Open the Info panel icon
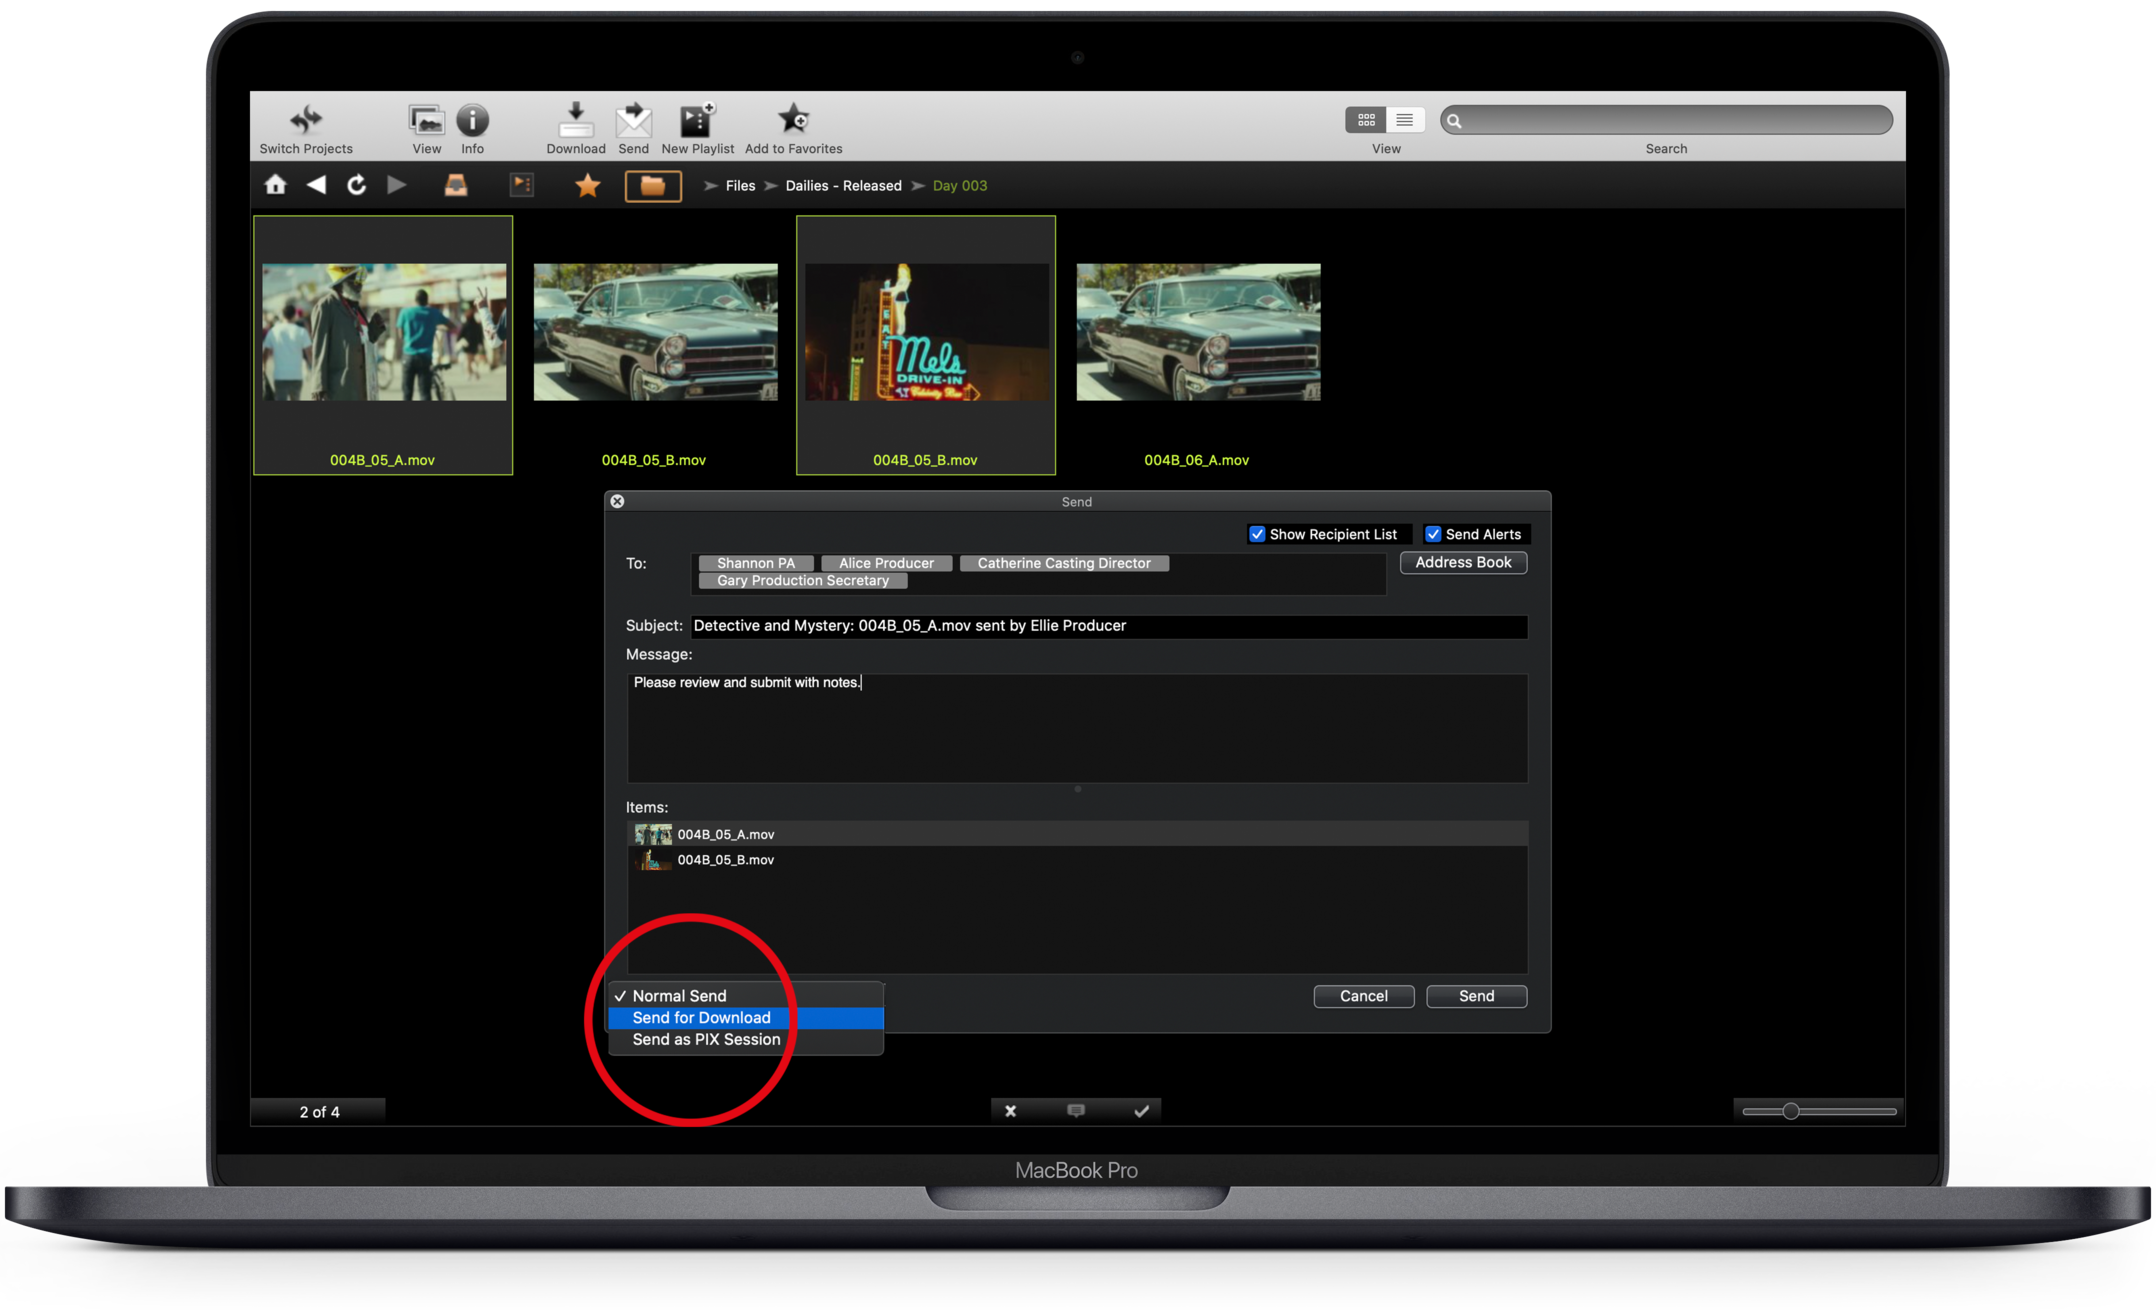The width and height of the screenshot is (2156, 1310). (x=472, y=120)
